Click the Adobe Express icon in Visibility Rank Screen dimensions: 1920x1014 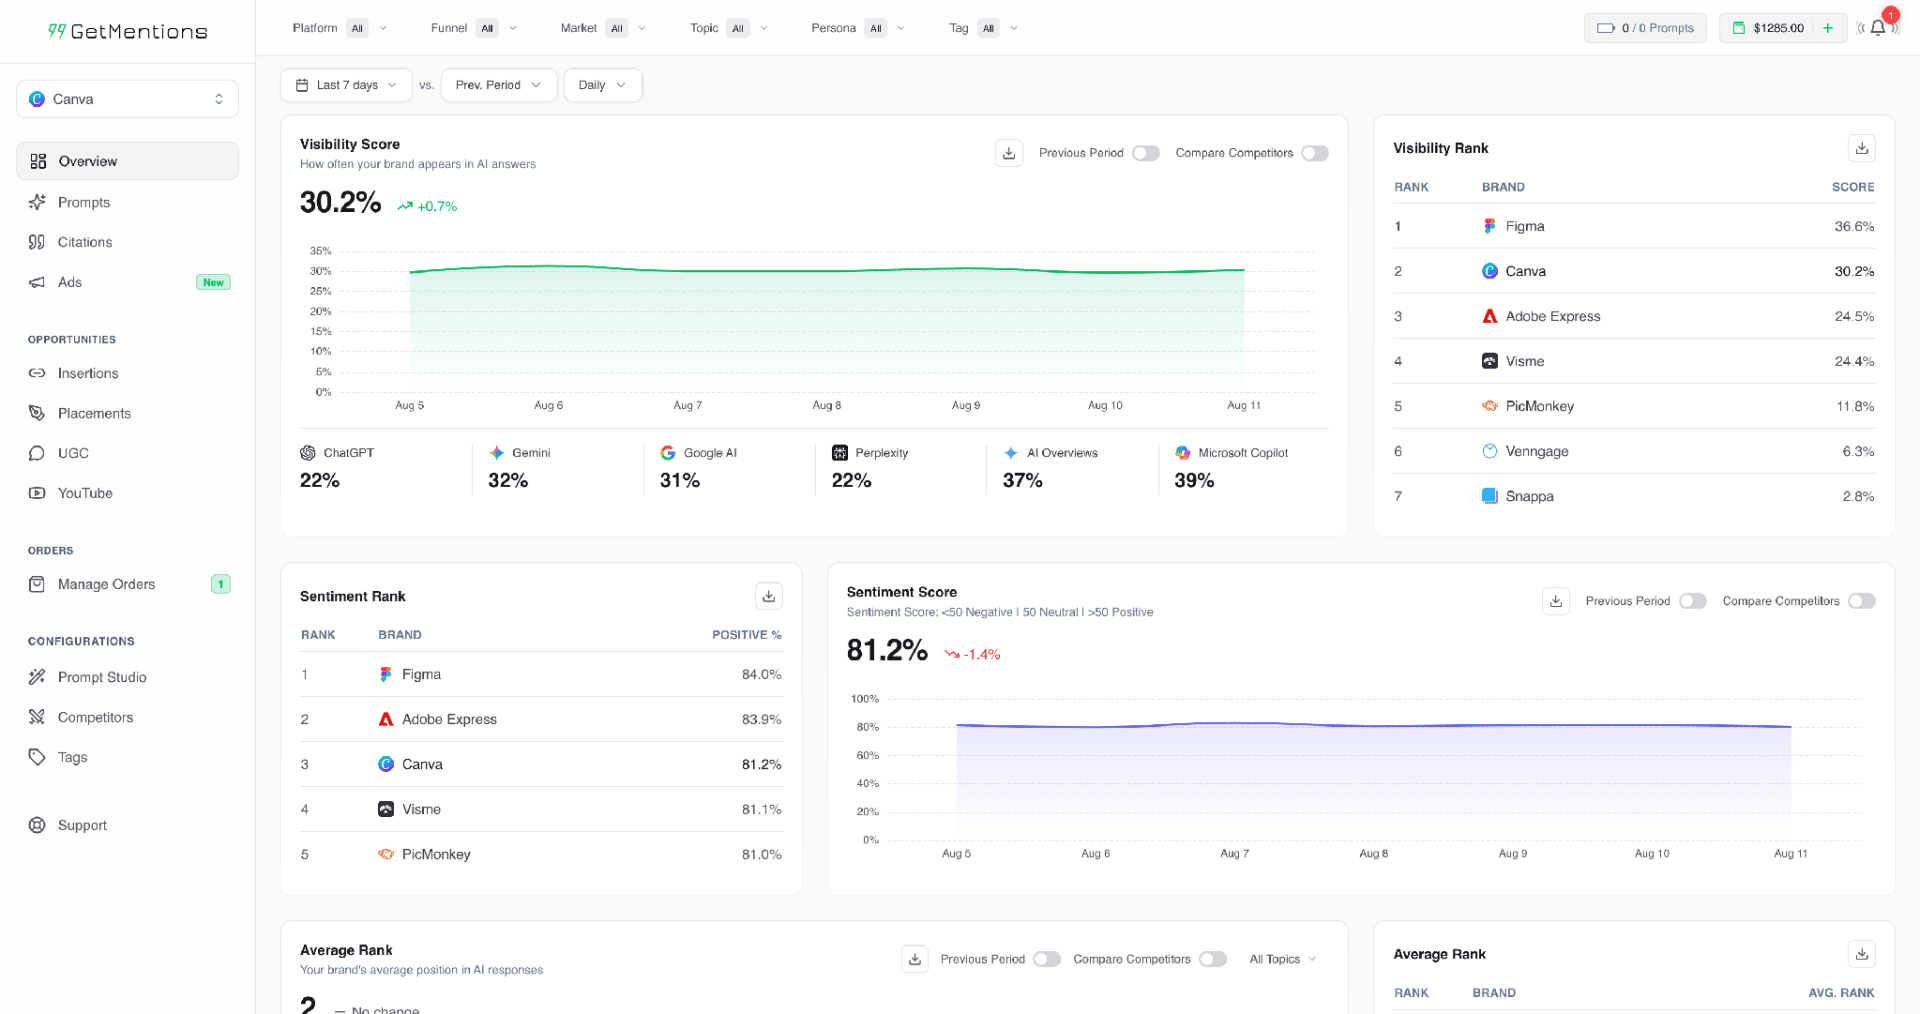coord(1490,316)
